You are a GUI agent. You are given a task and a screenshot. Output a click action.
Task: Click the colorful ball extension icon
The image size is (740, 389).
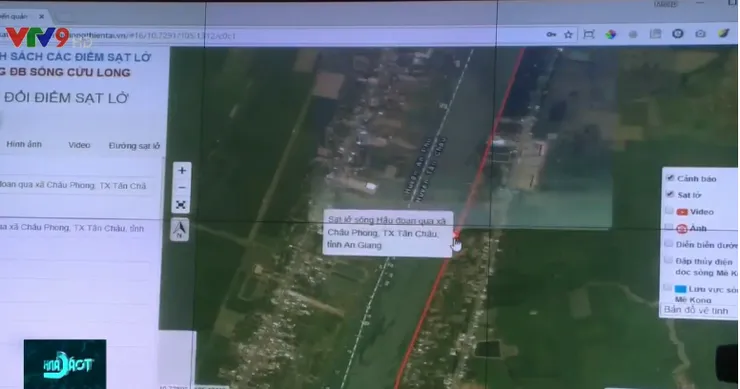pyautogui.click(x=611, y=34)
